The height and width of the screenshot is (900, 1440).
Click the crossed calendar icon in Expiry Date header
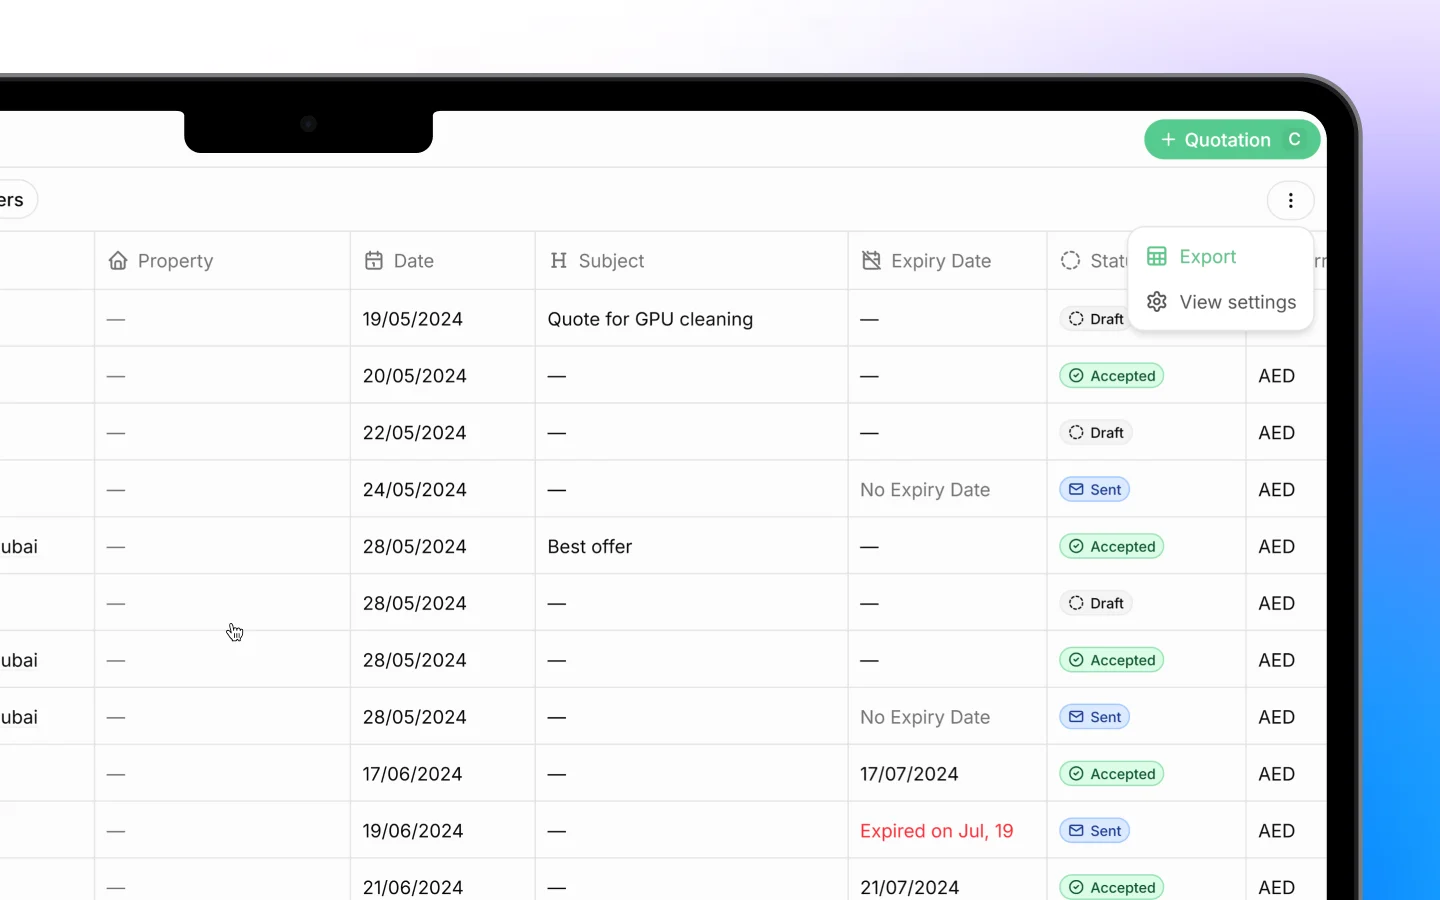[872, 261]
